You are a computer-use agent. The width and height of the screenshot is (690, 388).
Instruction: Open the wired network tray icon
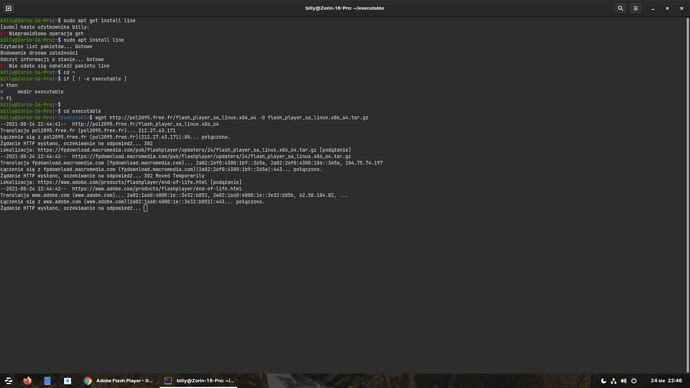click(x=613, y=381)
